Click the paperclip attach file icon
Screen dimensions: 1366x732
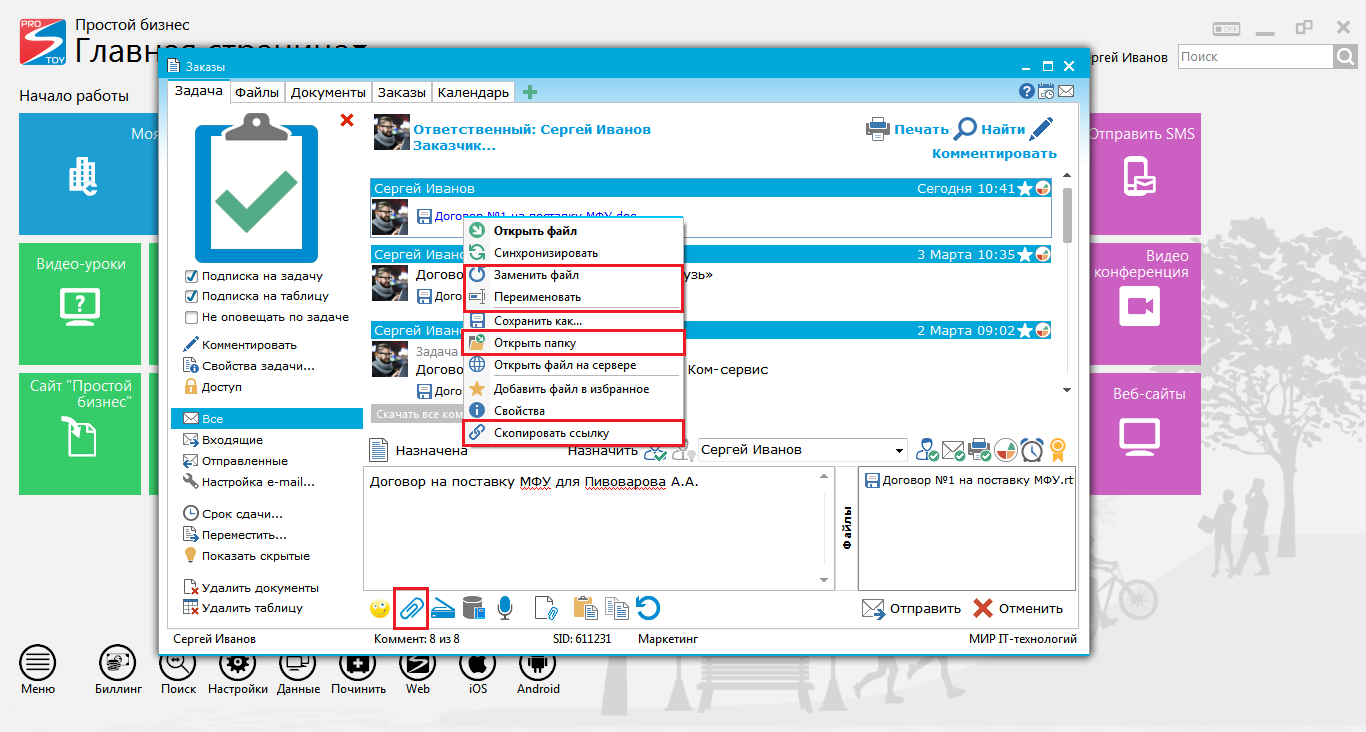(x=412, y=608)
